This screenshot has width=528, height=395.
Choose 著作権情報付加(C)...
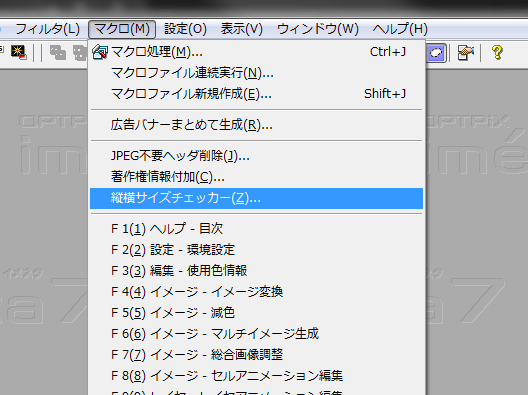coord(257,177)
